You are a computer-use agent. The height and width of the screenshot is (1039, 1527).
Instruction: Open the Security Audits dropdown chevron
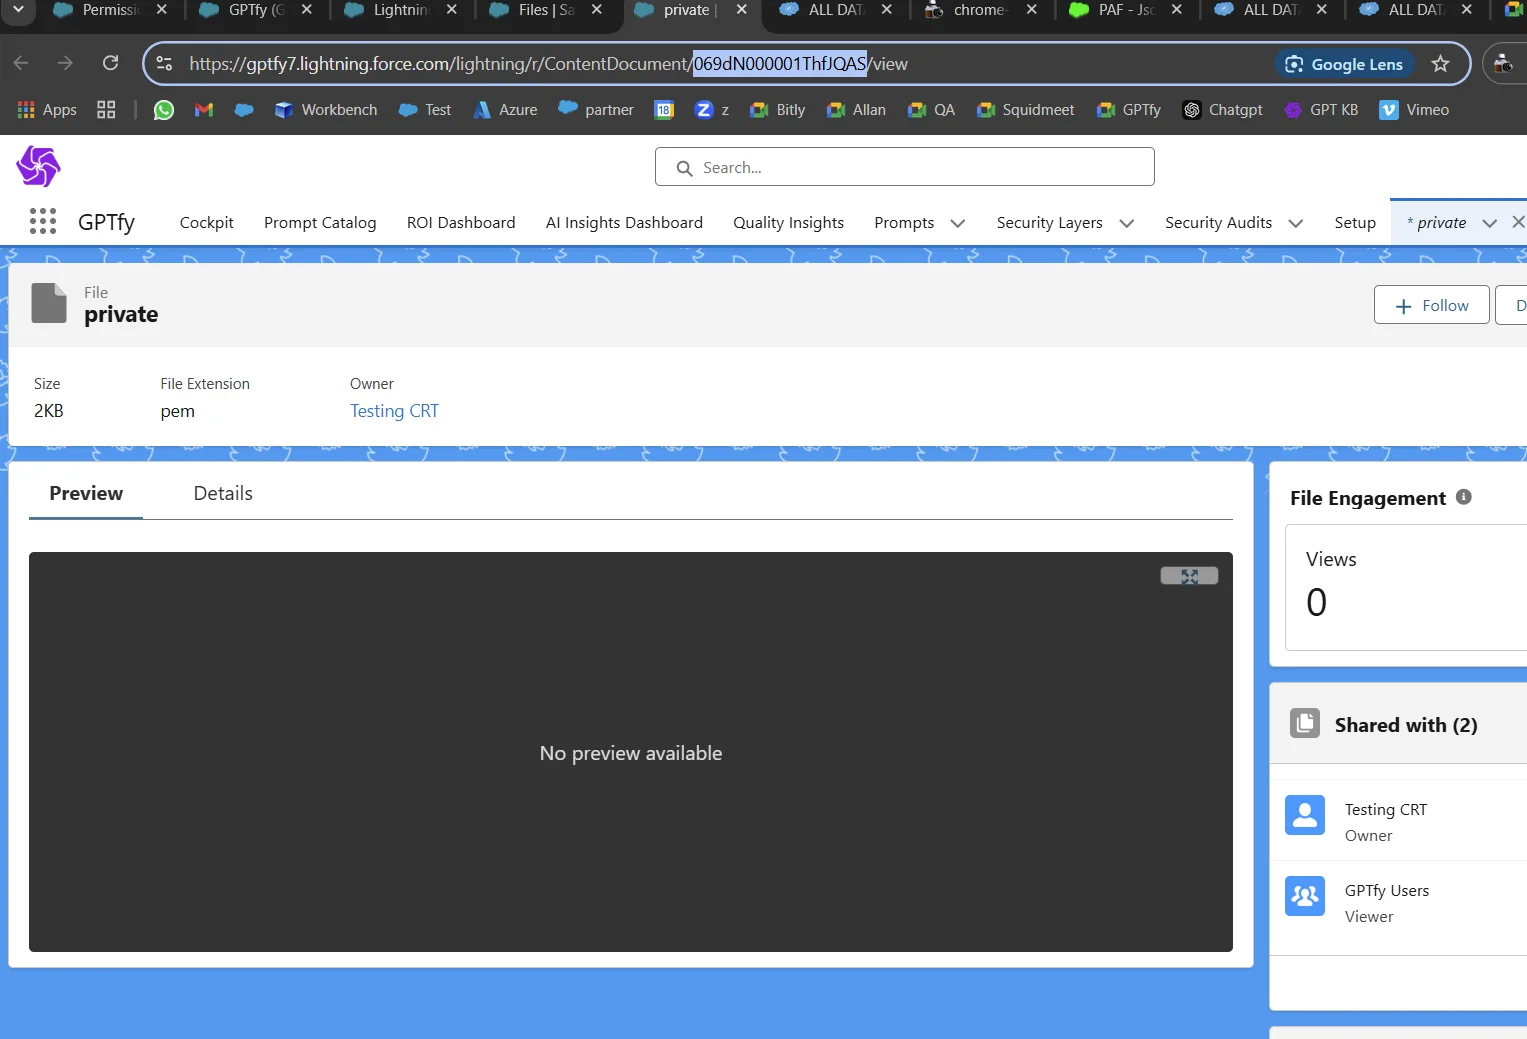(1295, 223)
